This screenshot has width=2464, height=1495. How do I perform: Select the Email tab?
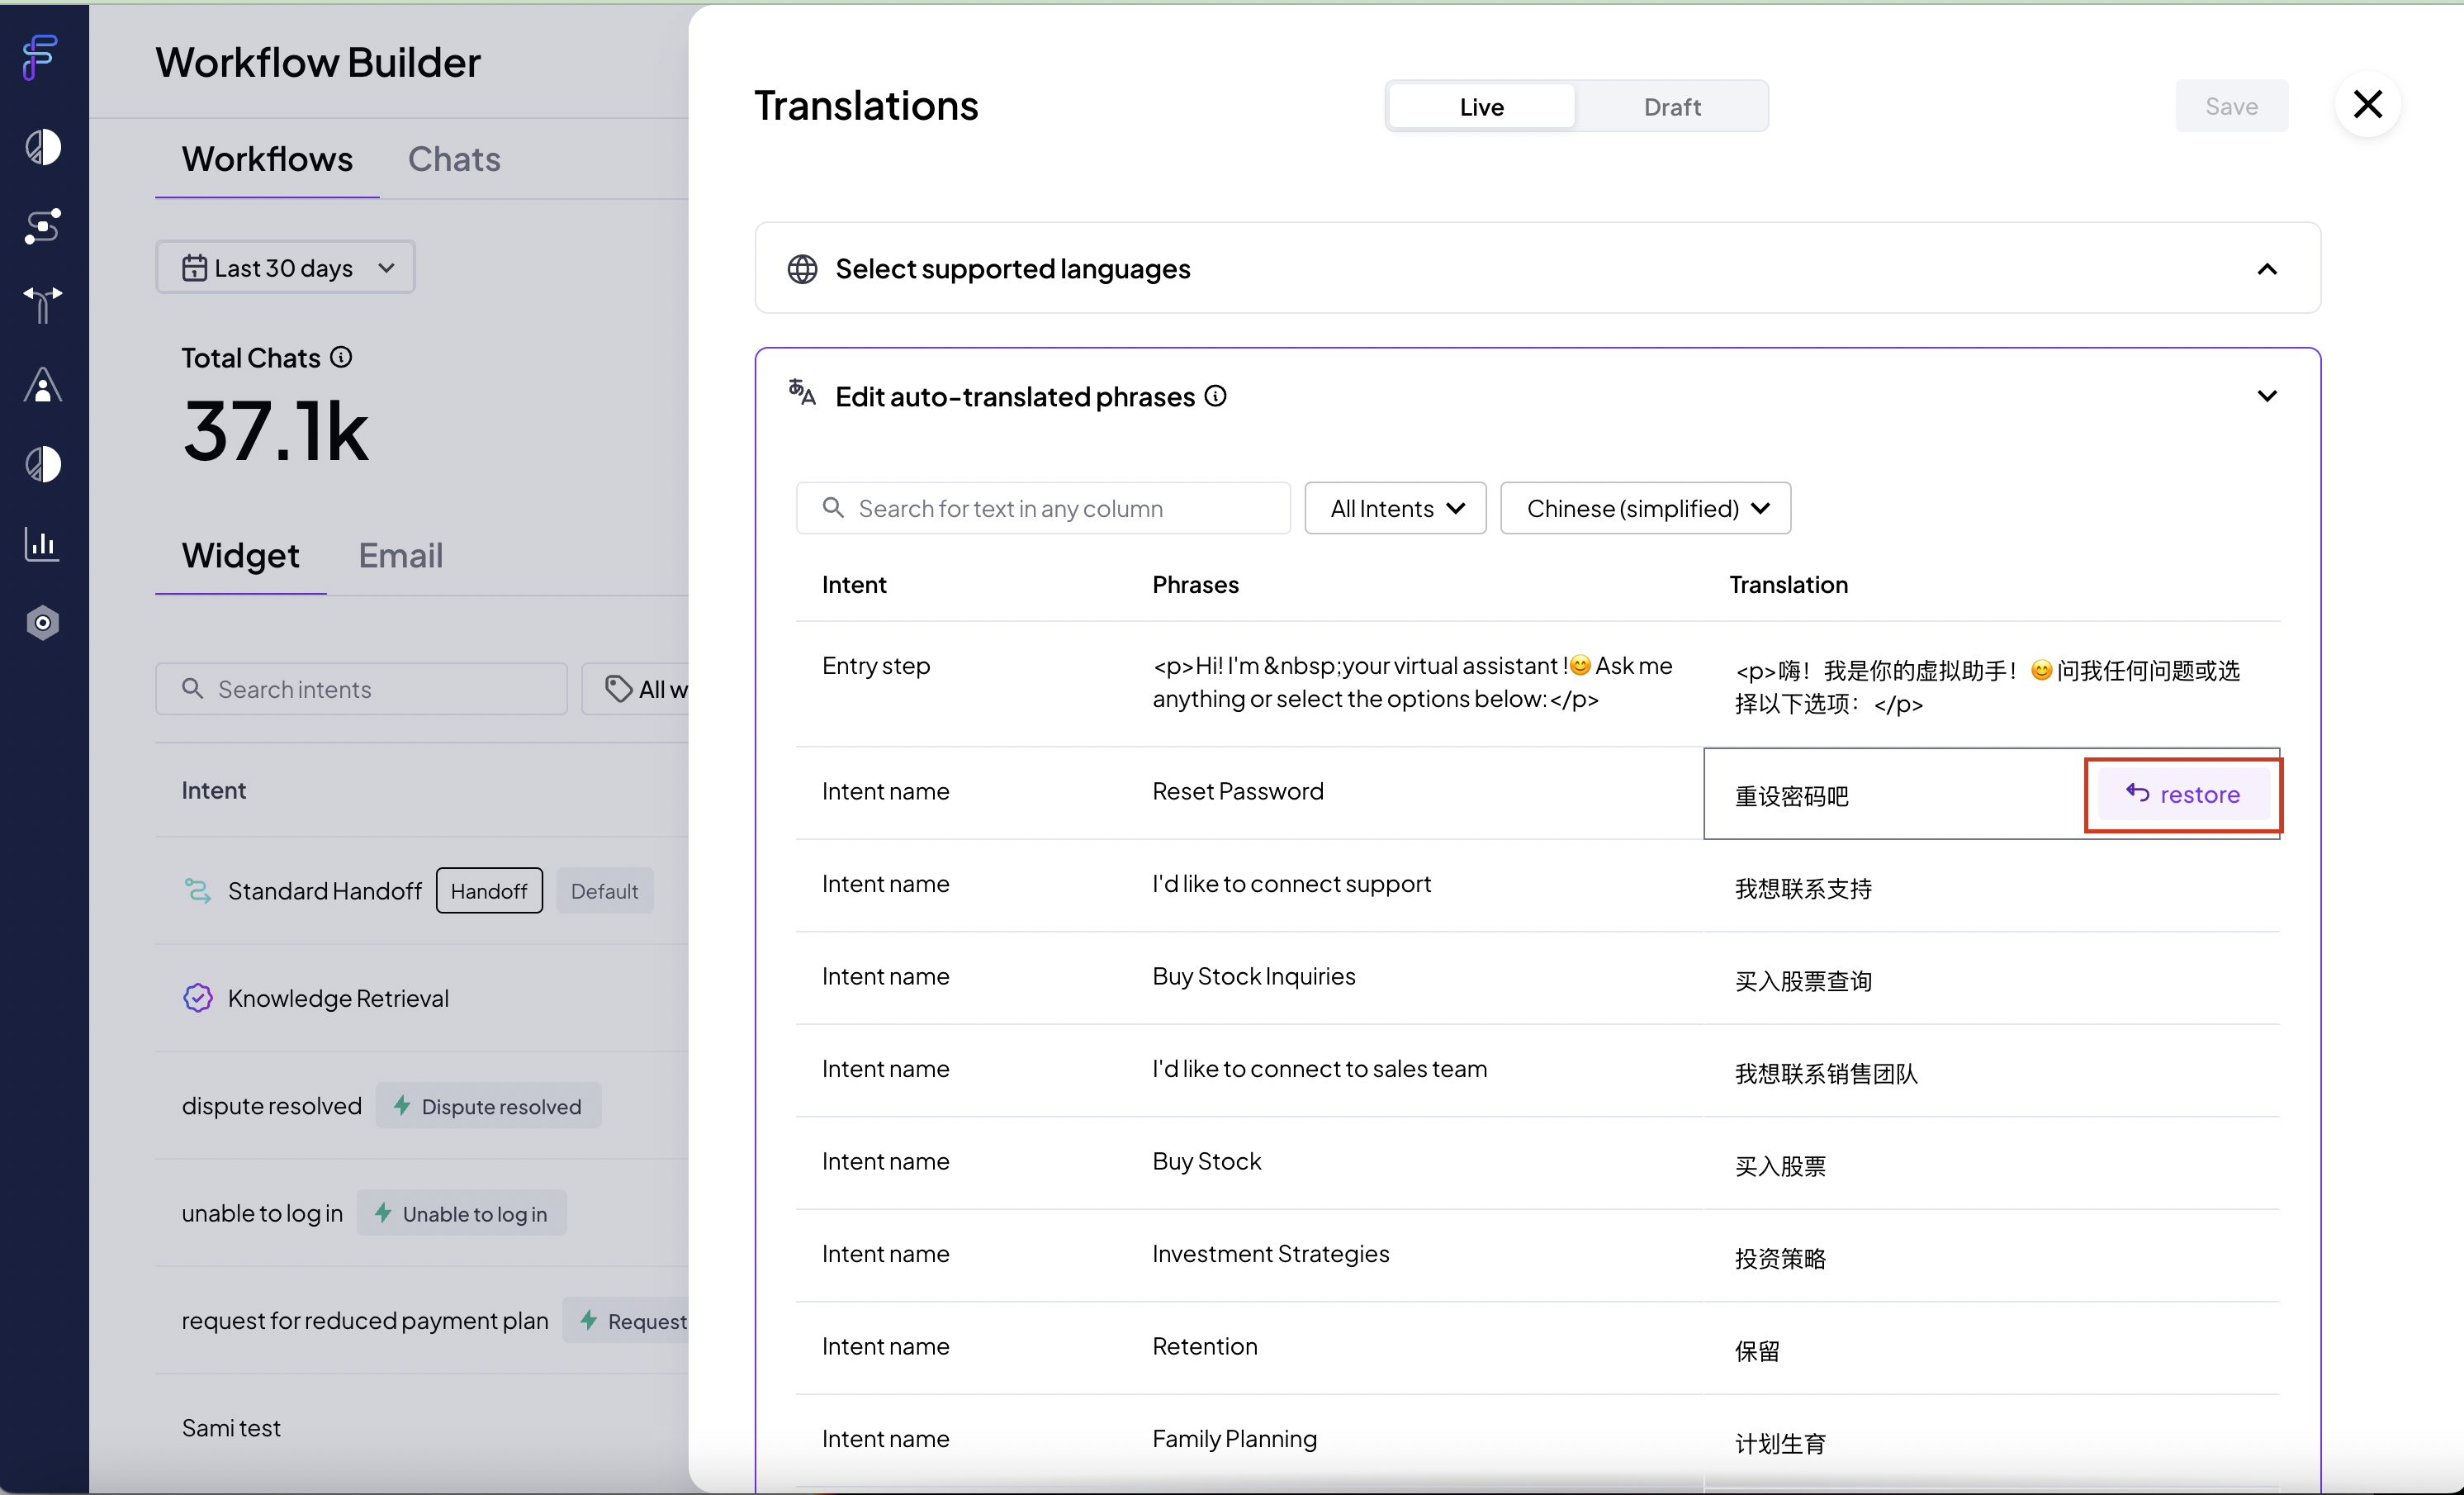coord(400,555)
